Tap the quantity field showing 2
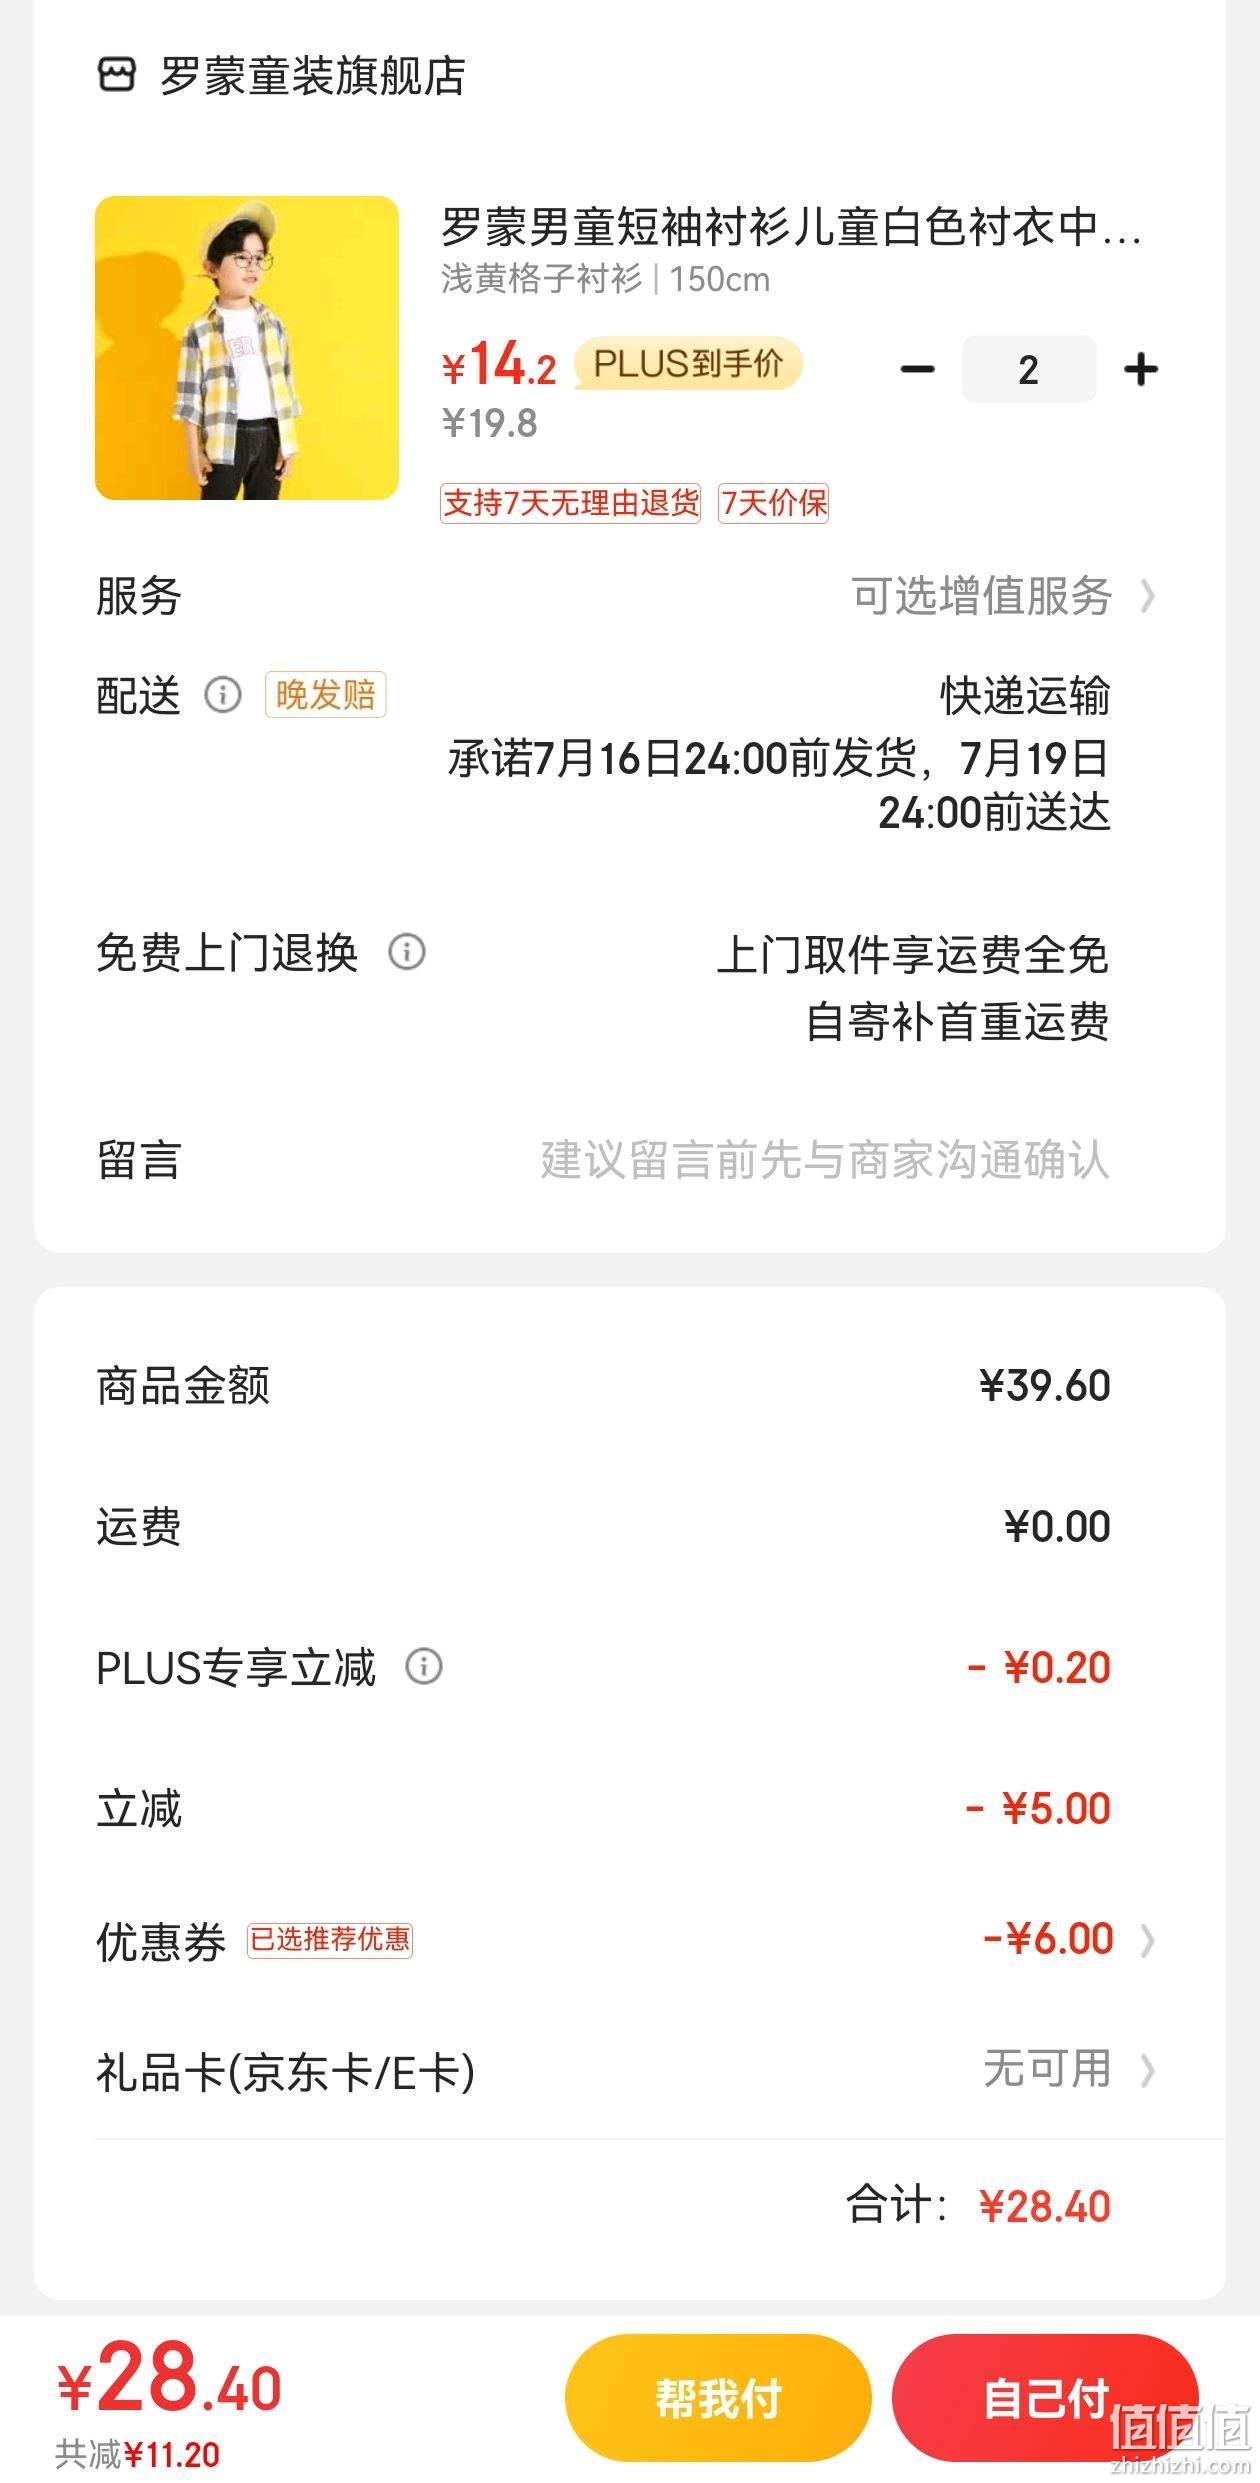The width and height of the screenshot is (1260, 2483). tap(1029, 370)
